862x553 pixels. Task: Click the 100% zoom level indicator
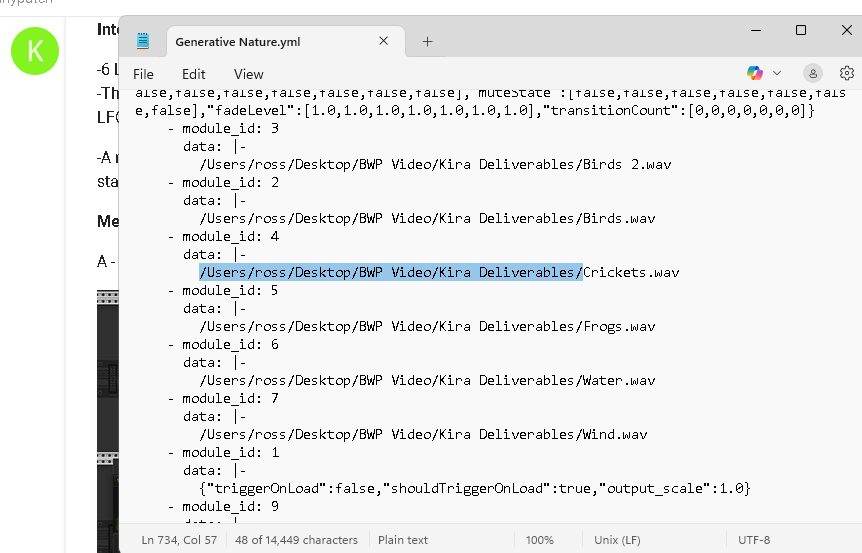point(539,540)
